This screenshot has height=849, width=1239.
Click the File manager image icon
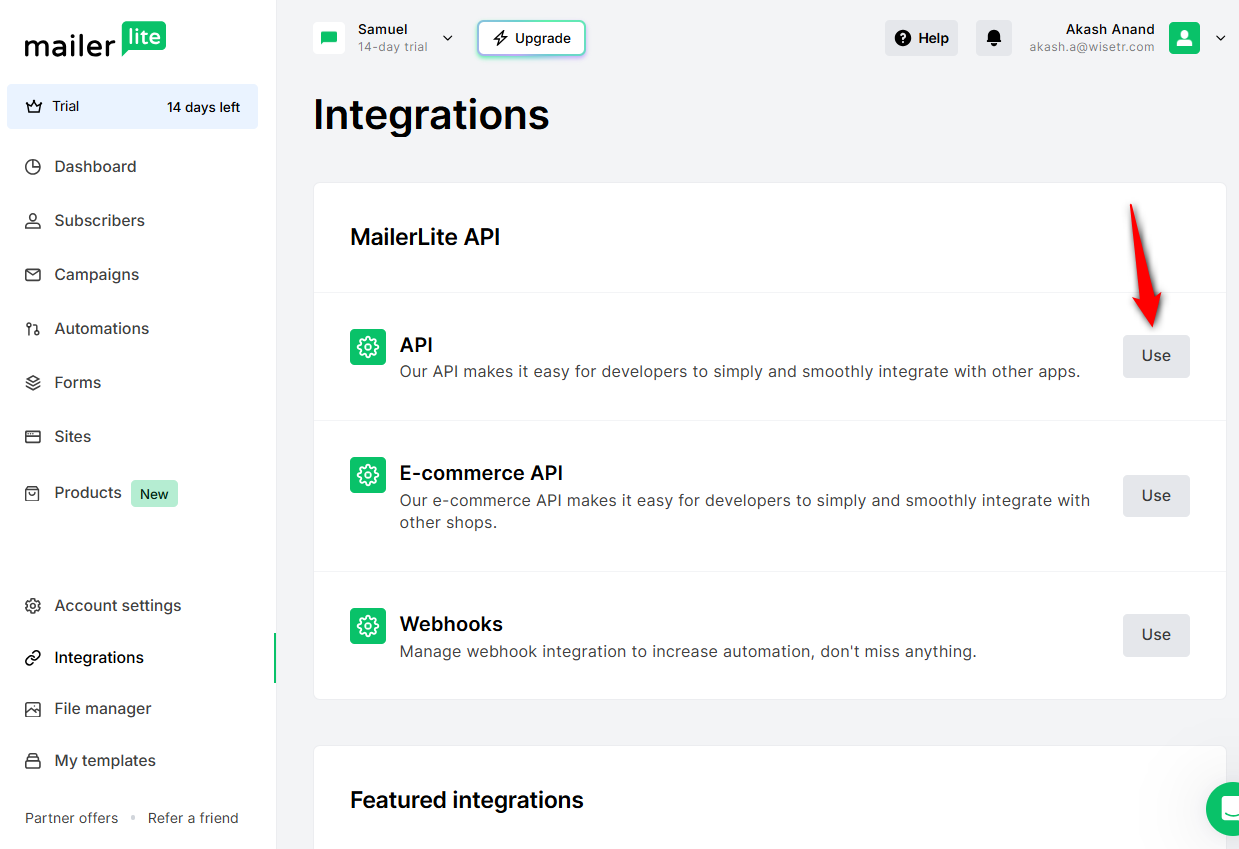[33, 709]
